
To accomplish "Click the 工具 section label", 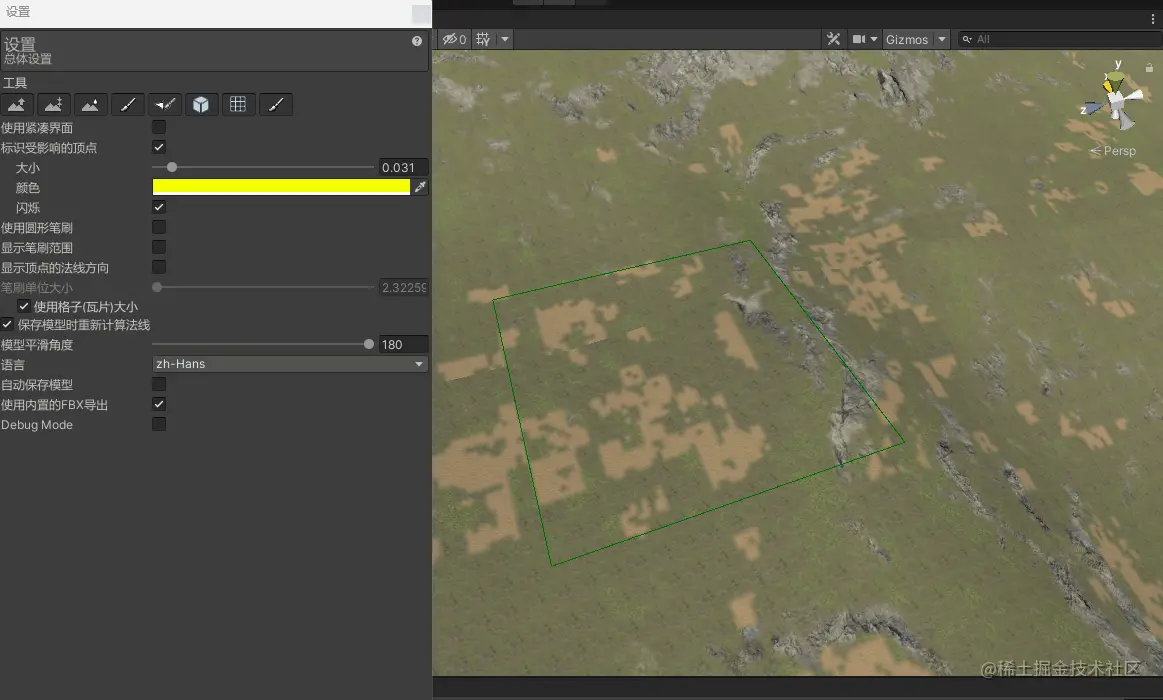I will [x=15, y=83].
